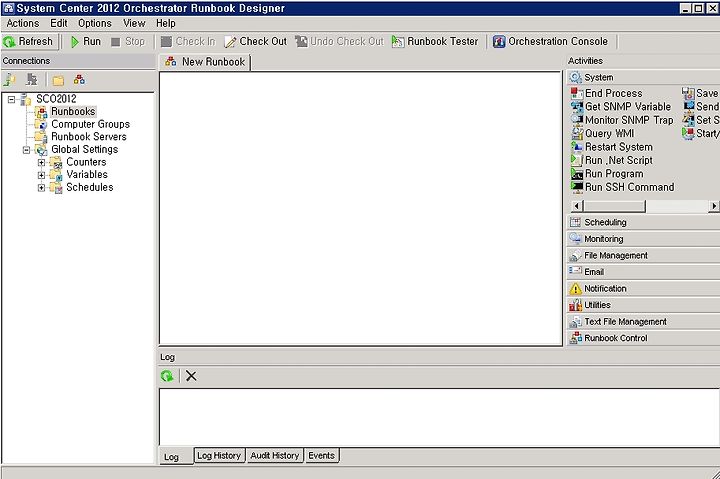Switch to the Log History tab

pos(219,456)
